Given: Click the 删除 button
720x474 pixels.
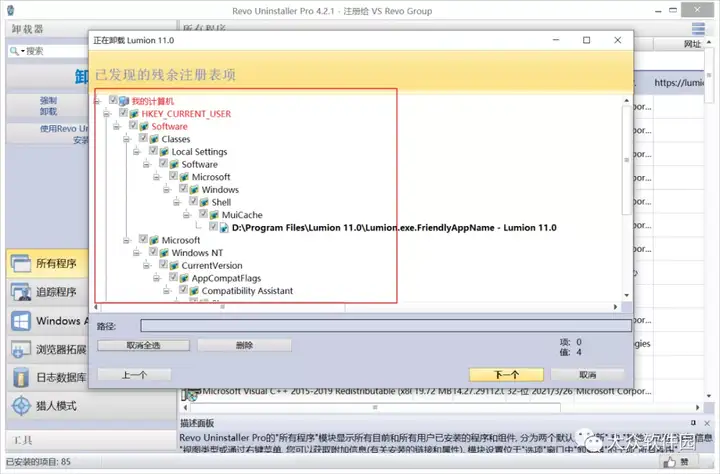Looking at the screenshot, I should pyautogui.click(x=244, y=345).
